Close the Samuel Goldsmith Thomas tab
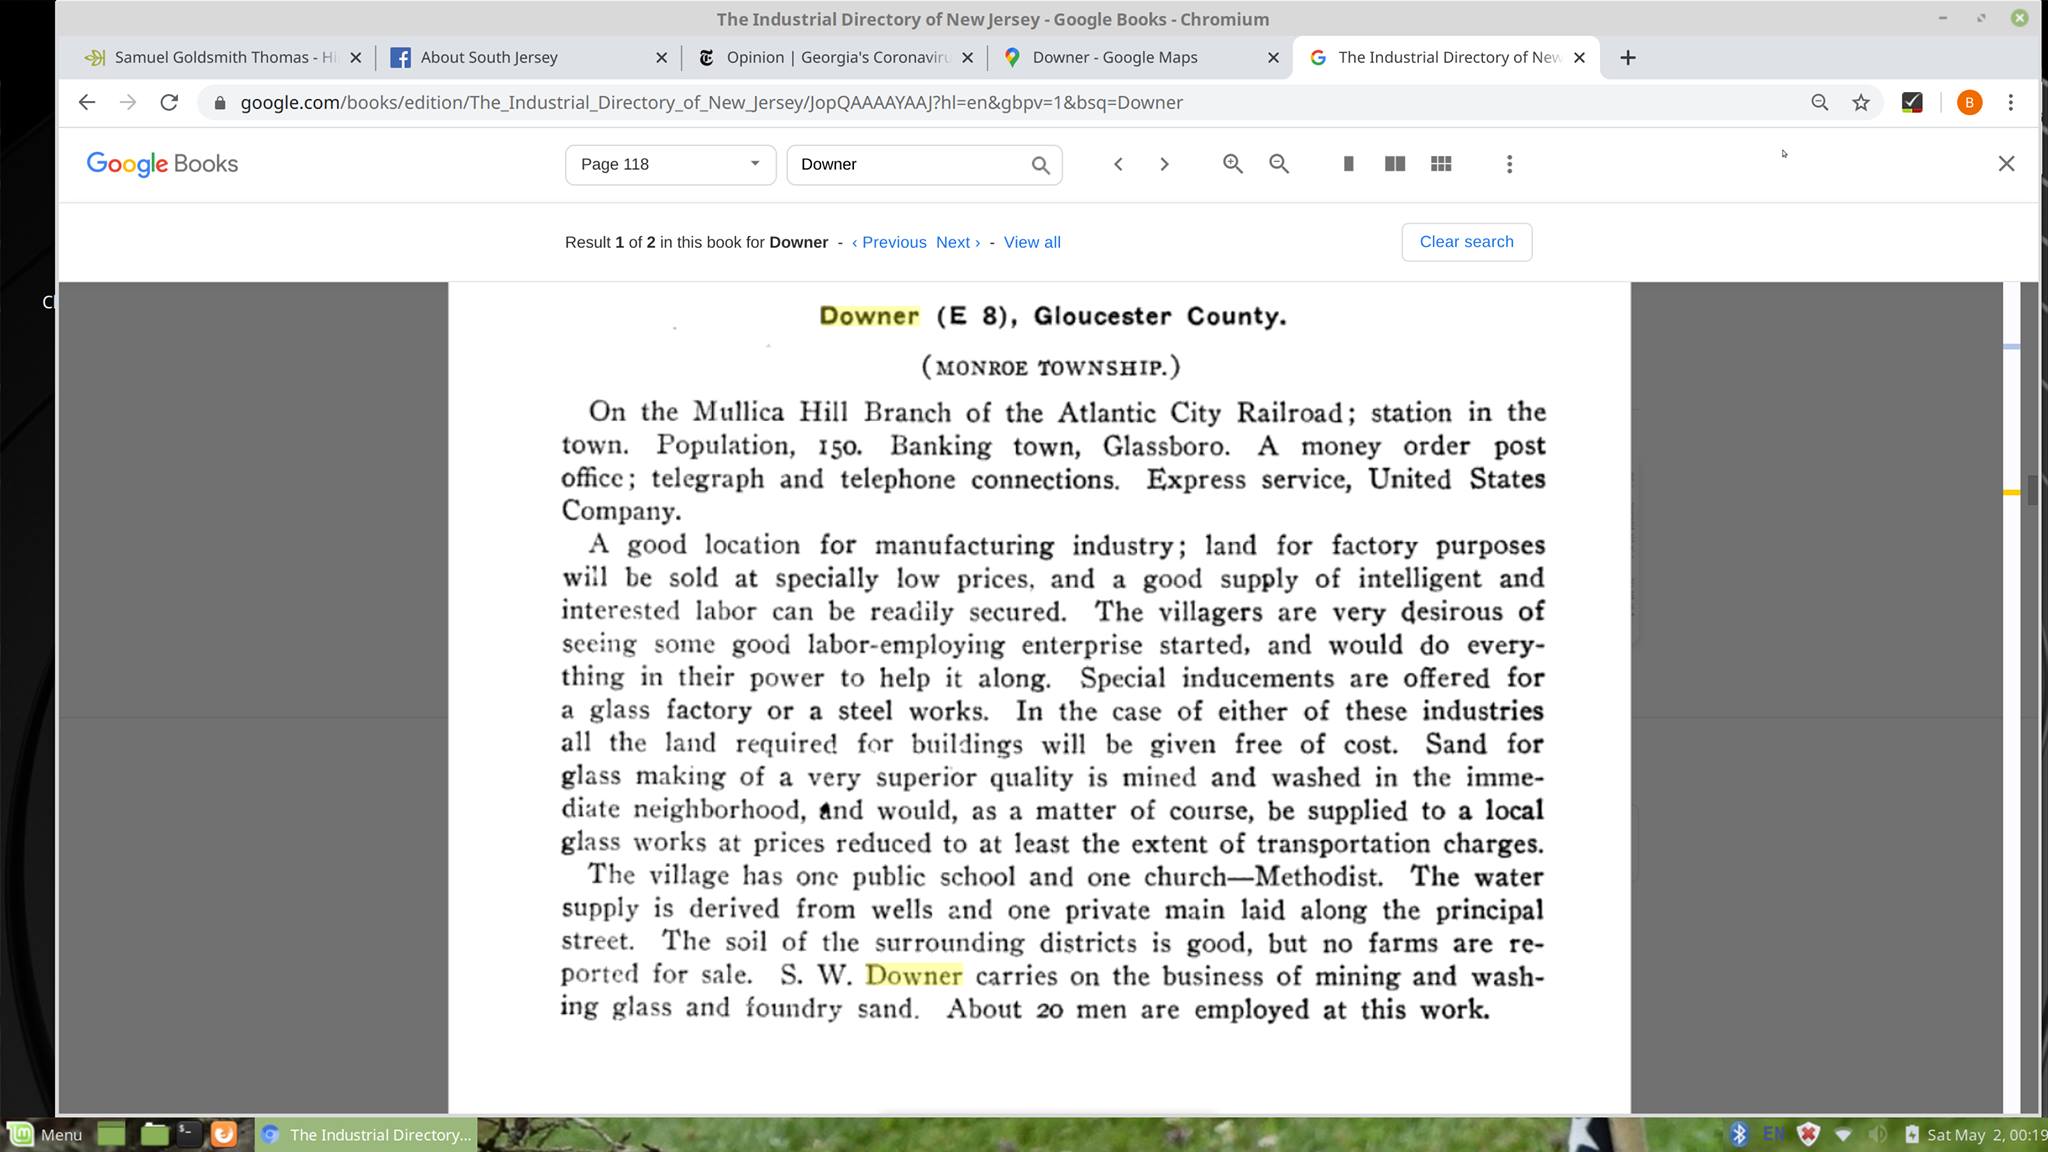 pos(355,58)
